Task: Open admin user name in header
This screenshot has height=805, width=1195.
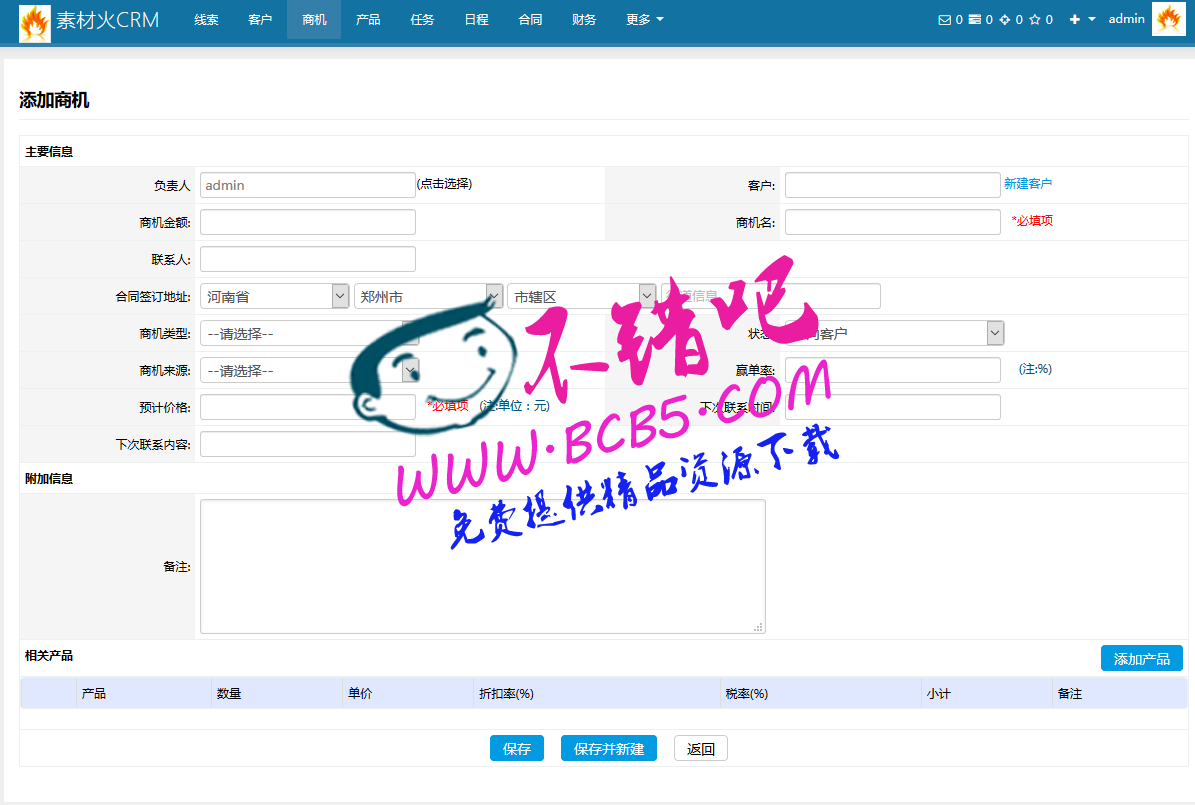Action: click(1126, 19)
